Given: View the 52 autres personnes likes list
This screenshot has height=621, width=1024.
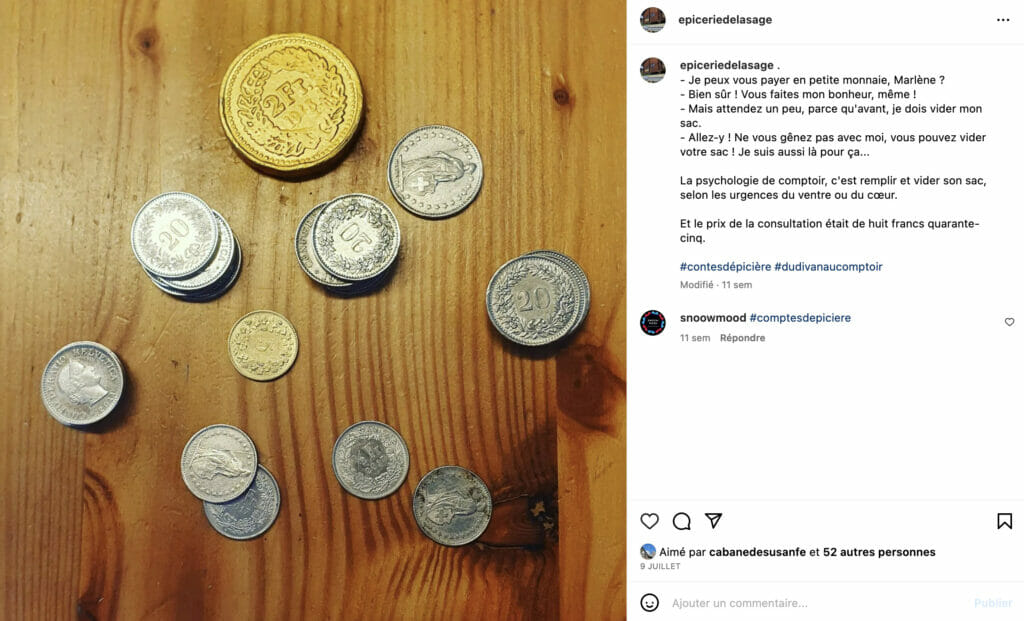Looking at the screenshot, I should tap(879, 552).
